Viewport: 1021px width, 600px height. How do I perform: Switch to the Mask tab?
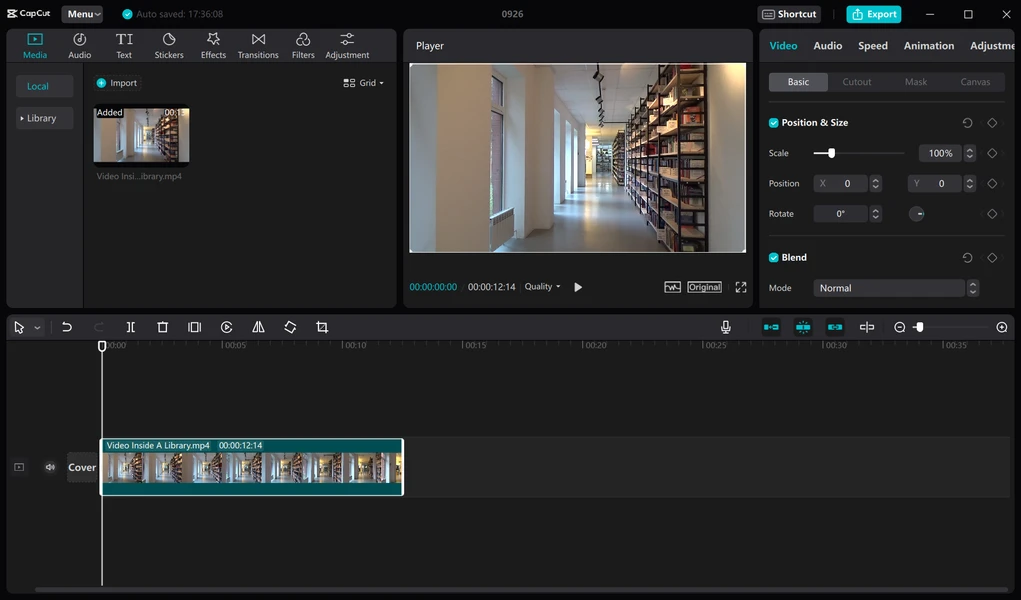[x=916, y=81]
